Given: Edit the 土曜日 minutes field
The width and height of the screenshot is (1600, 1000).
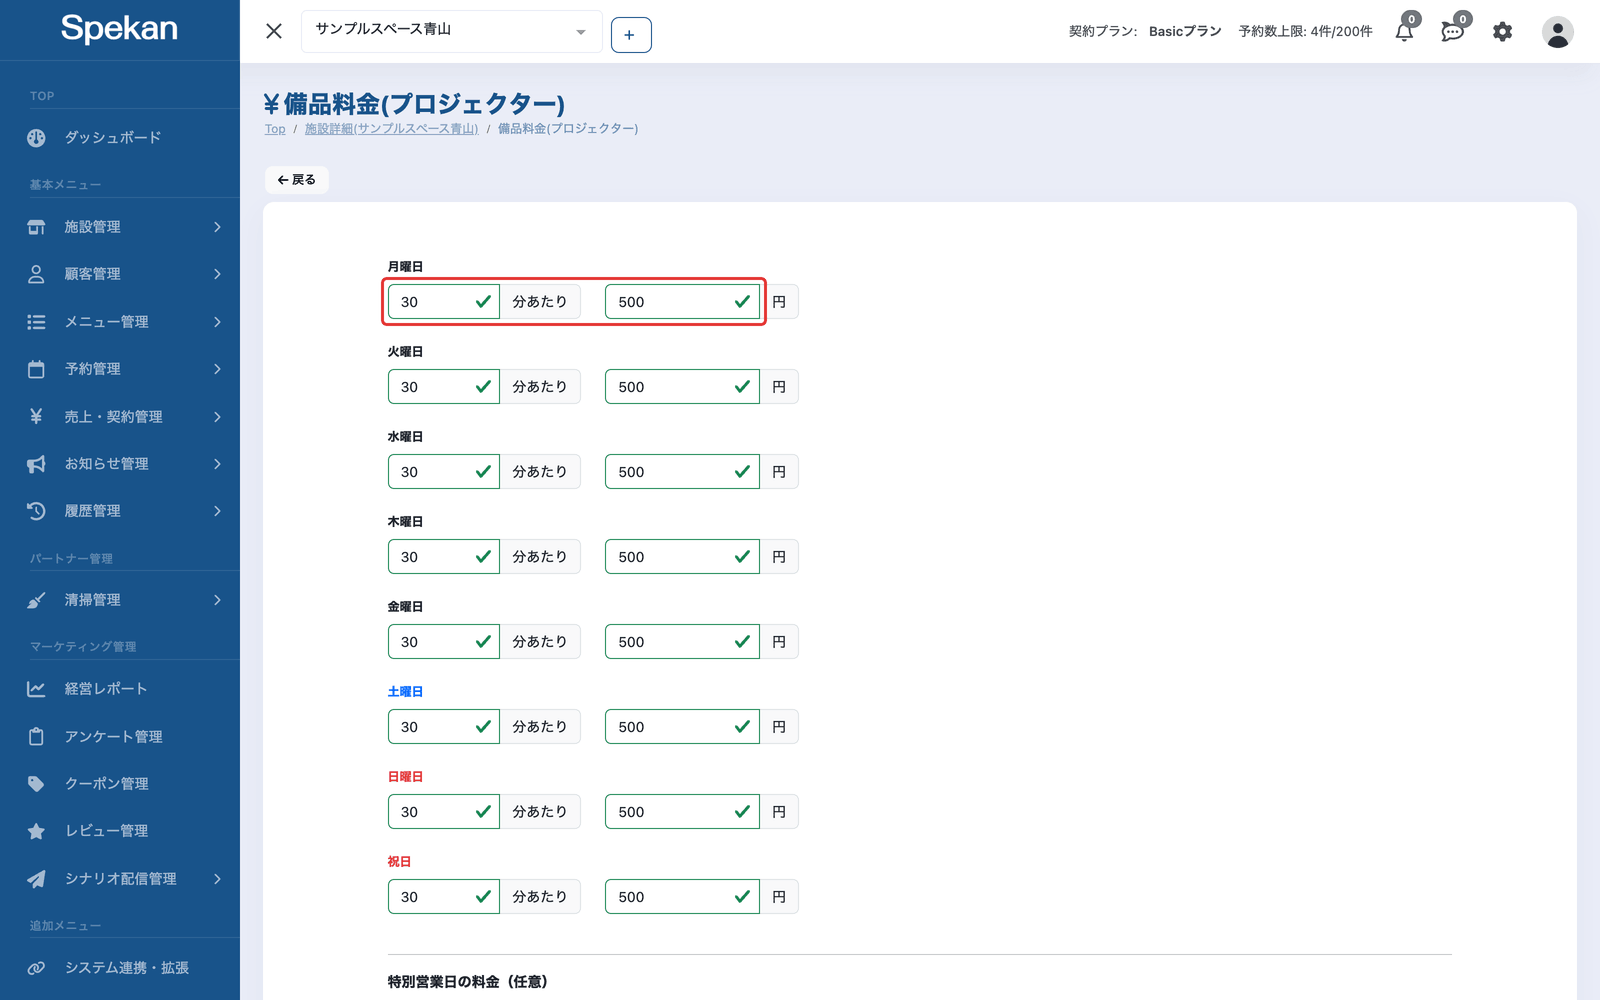Looking at the screenshot, I should [x=443, y=727].
